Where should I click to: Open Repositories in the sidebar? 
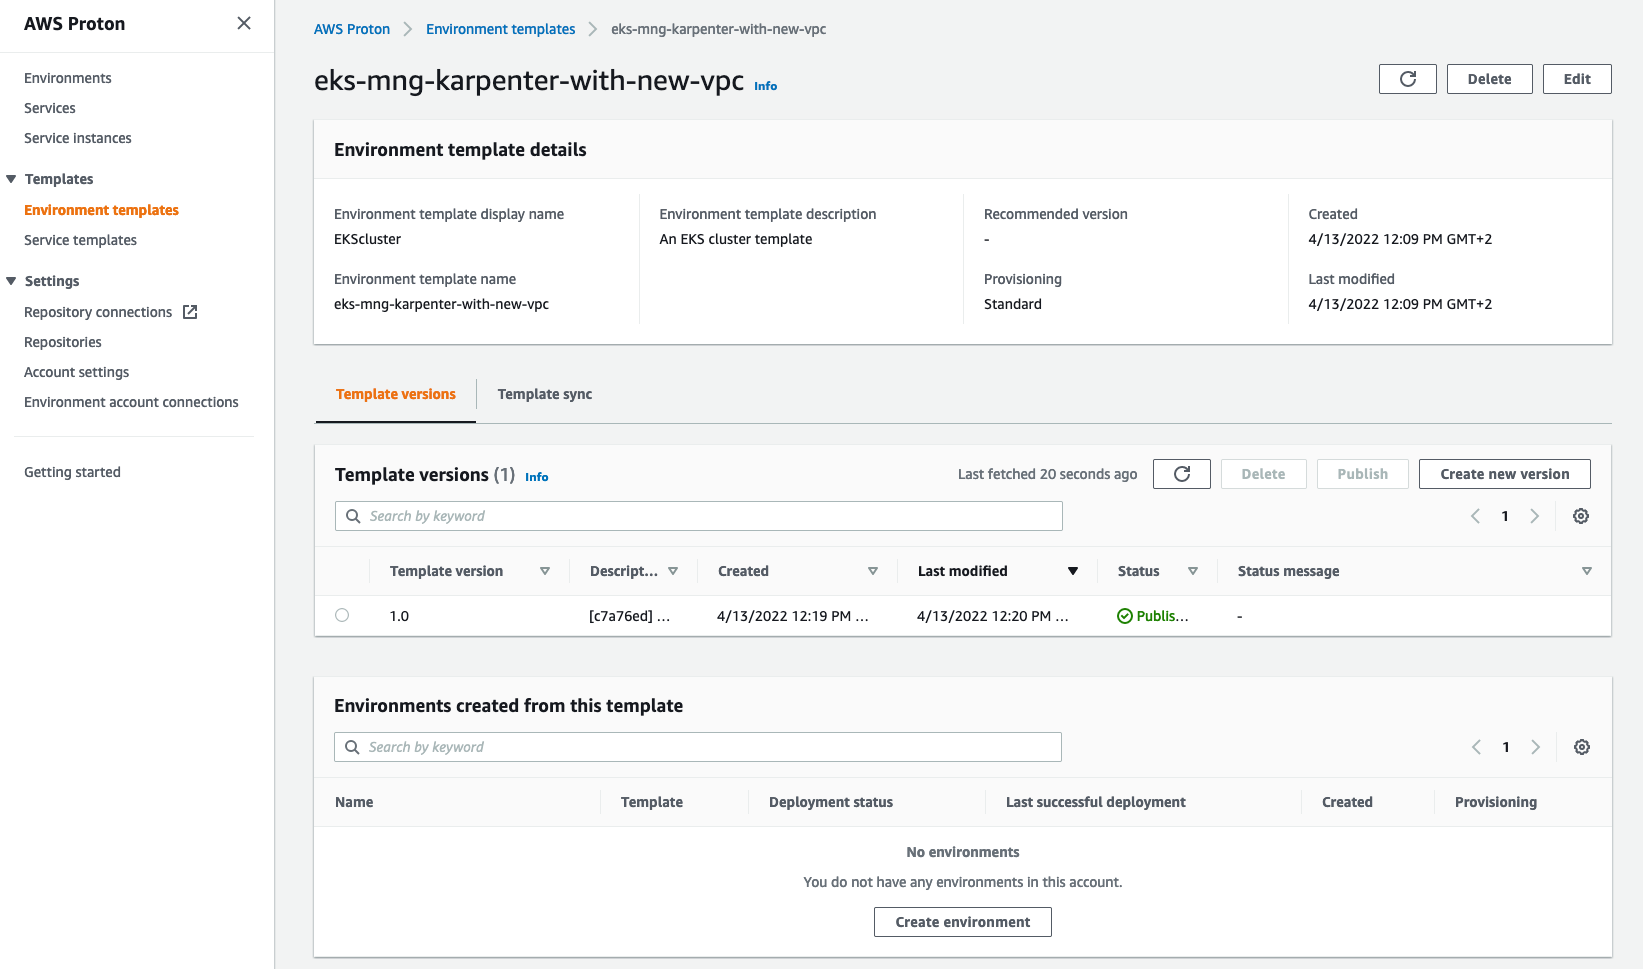(63, 342)
